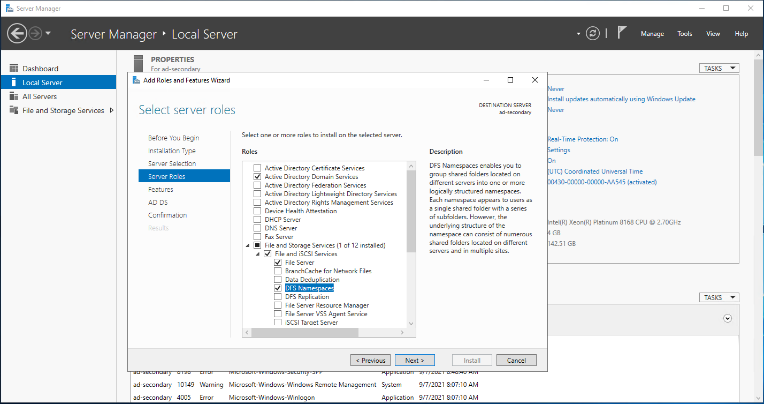Open the Manage menu
This screenshot has height=404, width=764.
652,34
